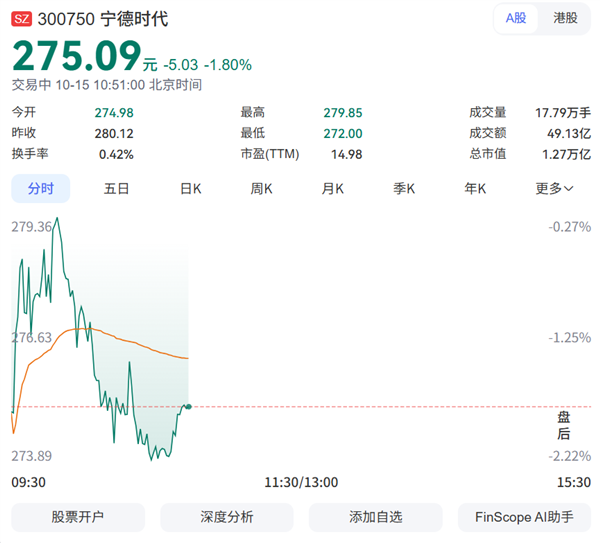600x543 pixels.
Task: Click the current price dot on intraday line
Action: (189, 407)
